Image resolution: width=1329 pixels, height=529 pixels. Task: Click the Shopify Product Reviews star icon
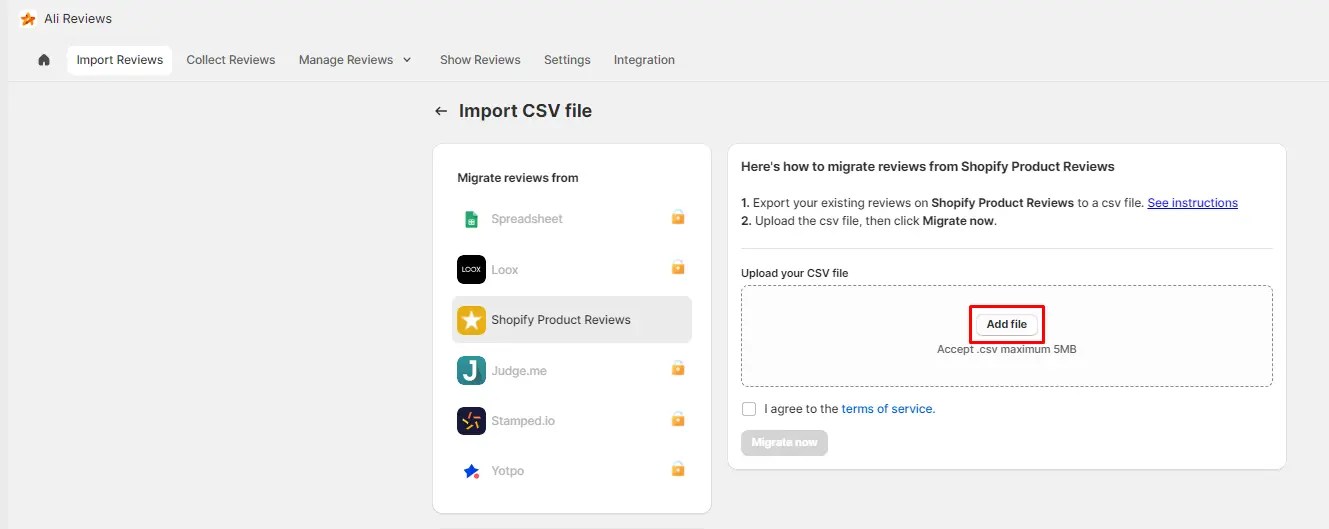pyautogui.click(x=471, y=320)
